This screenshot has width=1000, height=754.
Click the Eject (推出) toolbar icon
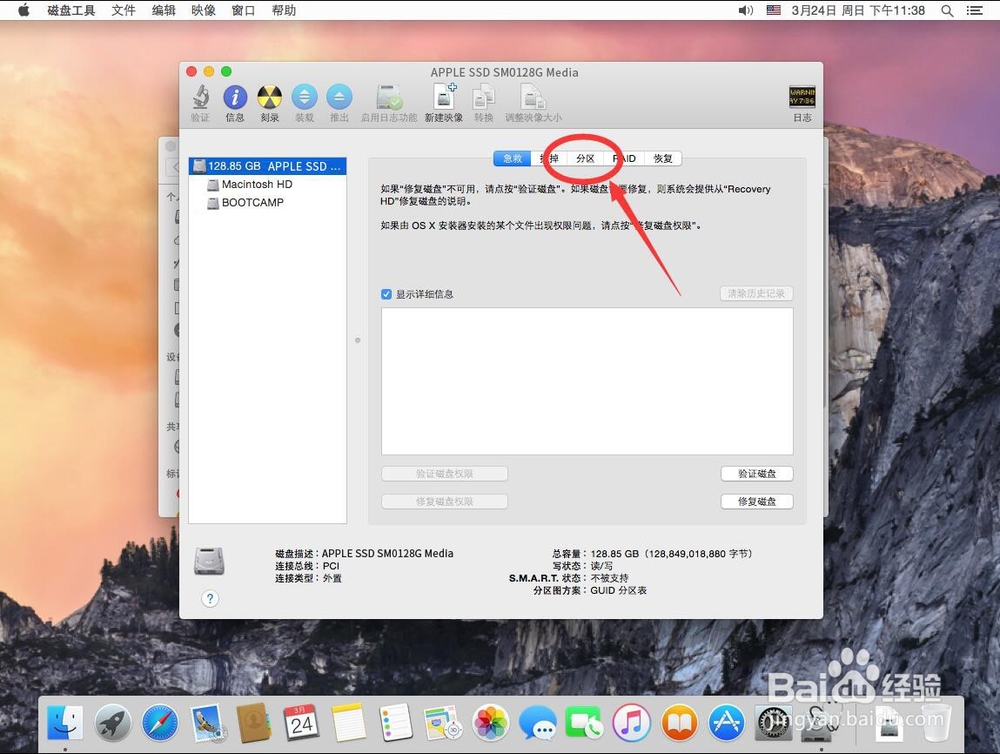(339, 103)
